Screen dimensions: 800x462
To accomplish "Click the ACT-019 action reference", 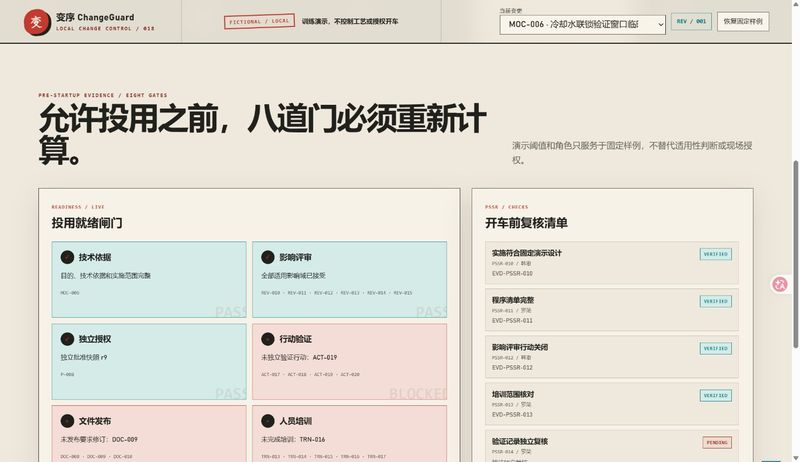I will (x=324, y=357).
